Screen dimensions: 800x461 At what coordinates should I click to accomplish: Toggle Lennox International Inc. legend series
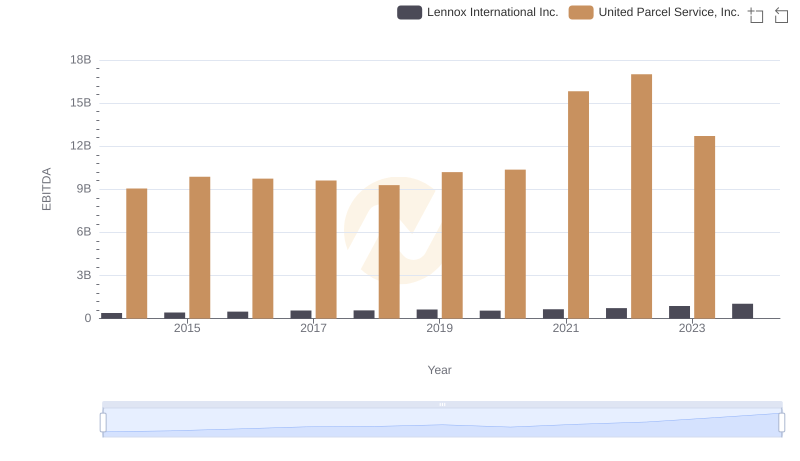pyautogui.click(x=478, y=12)
